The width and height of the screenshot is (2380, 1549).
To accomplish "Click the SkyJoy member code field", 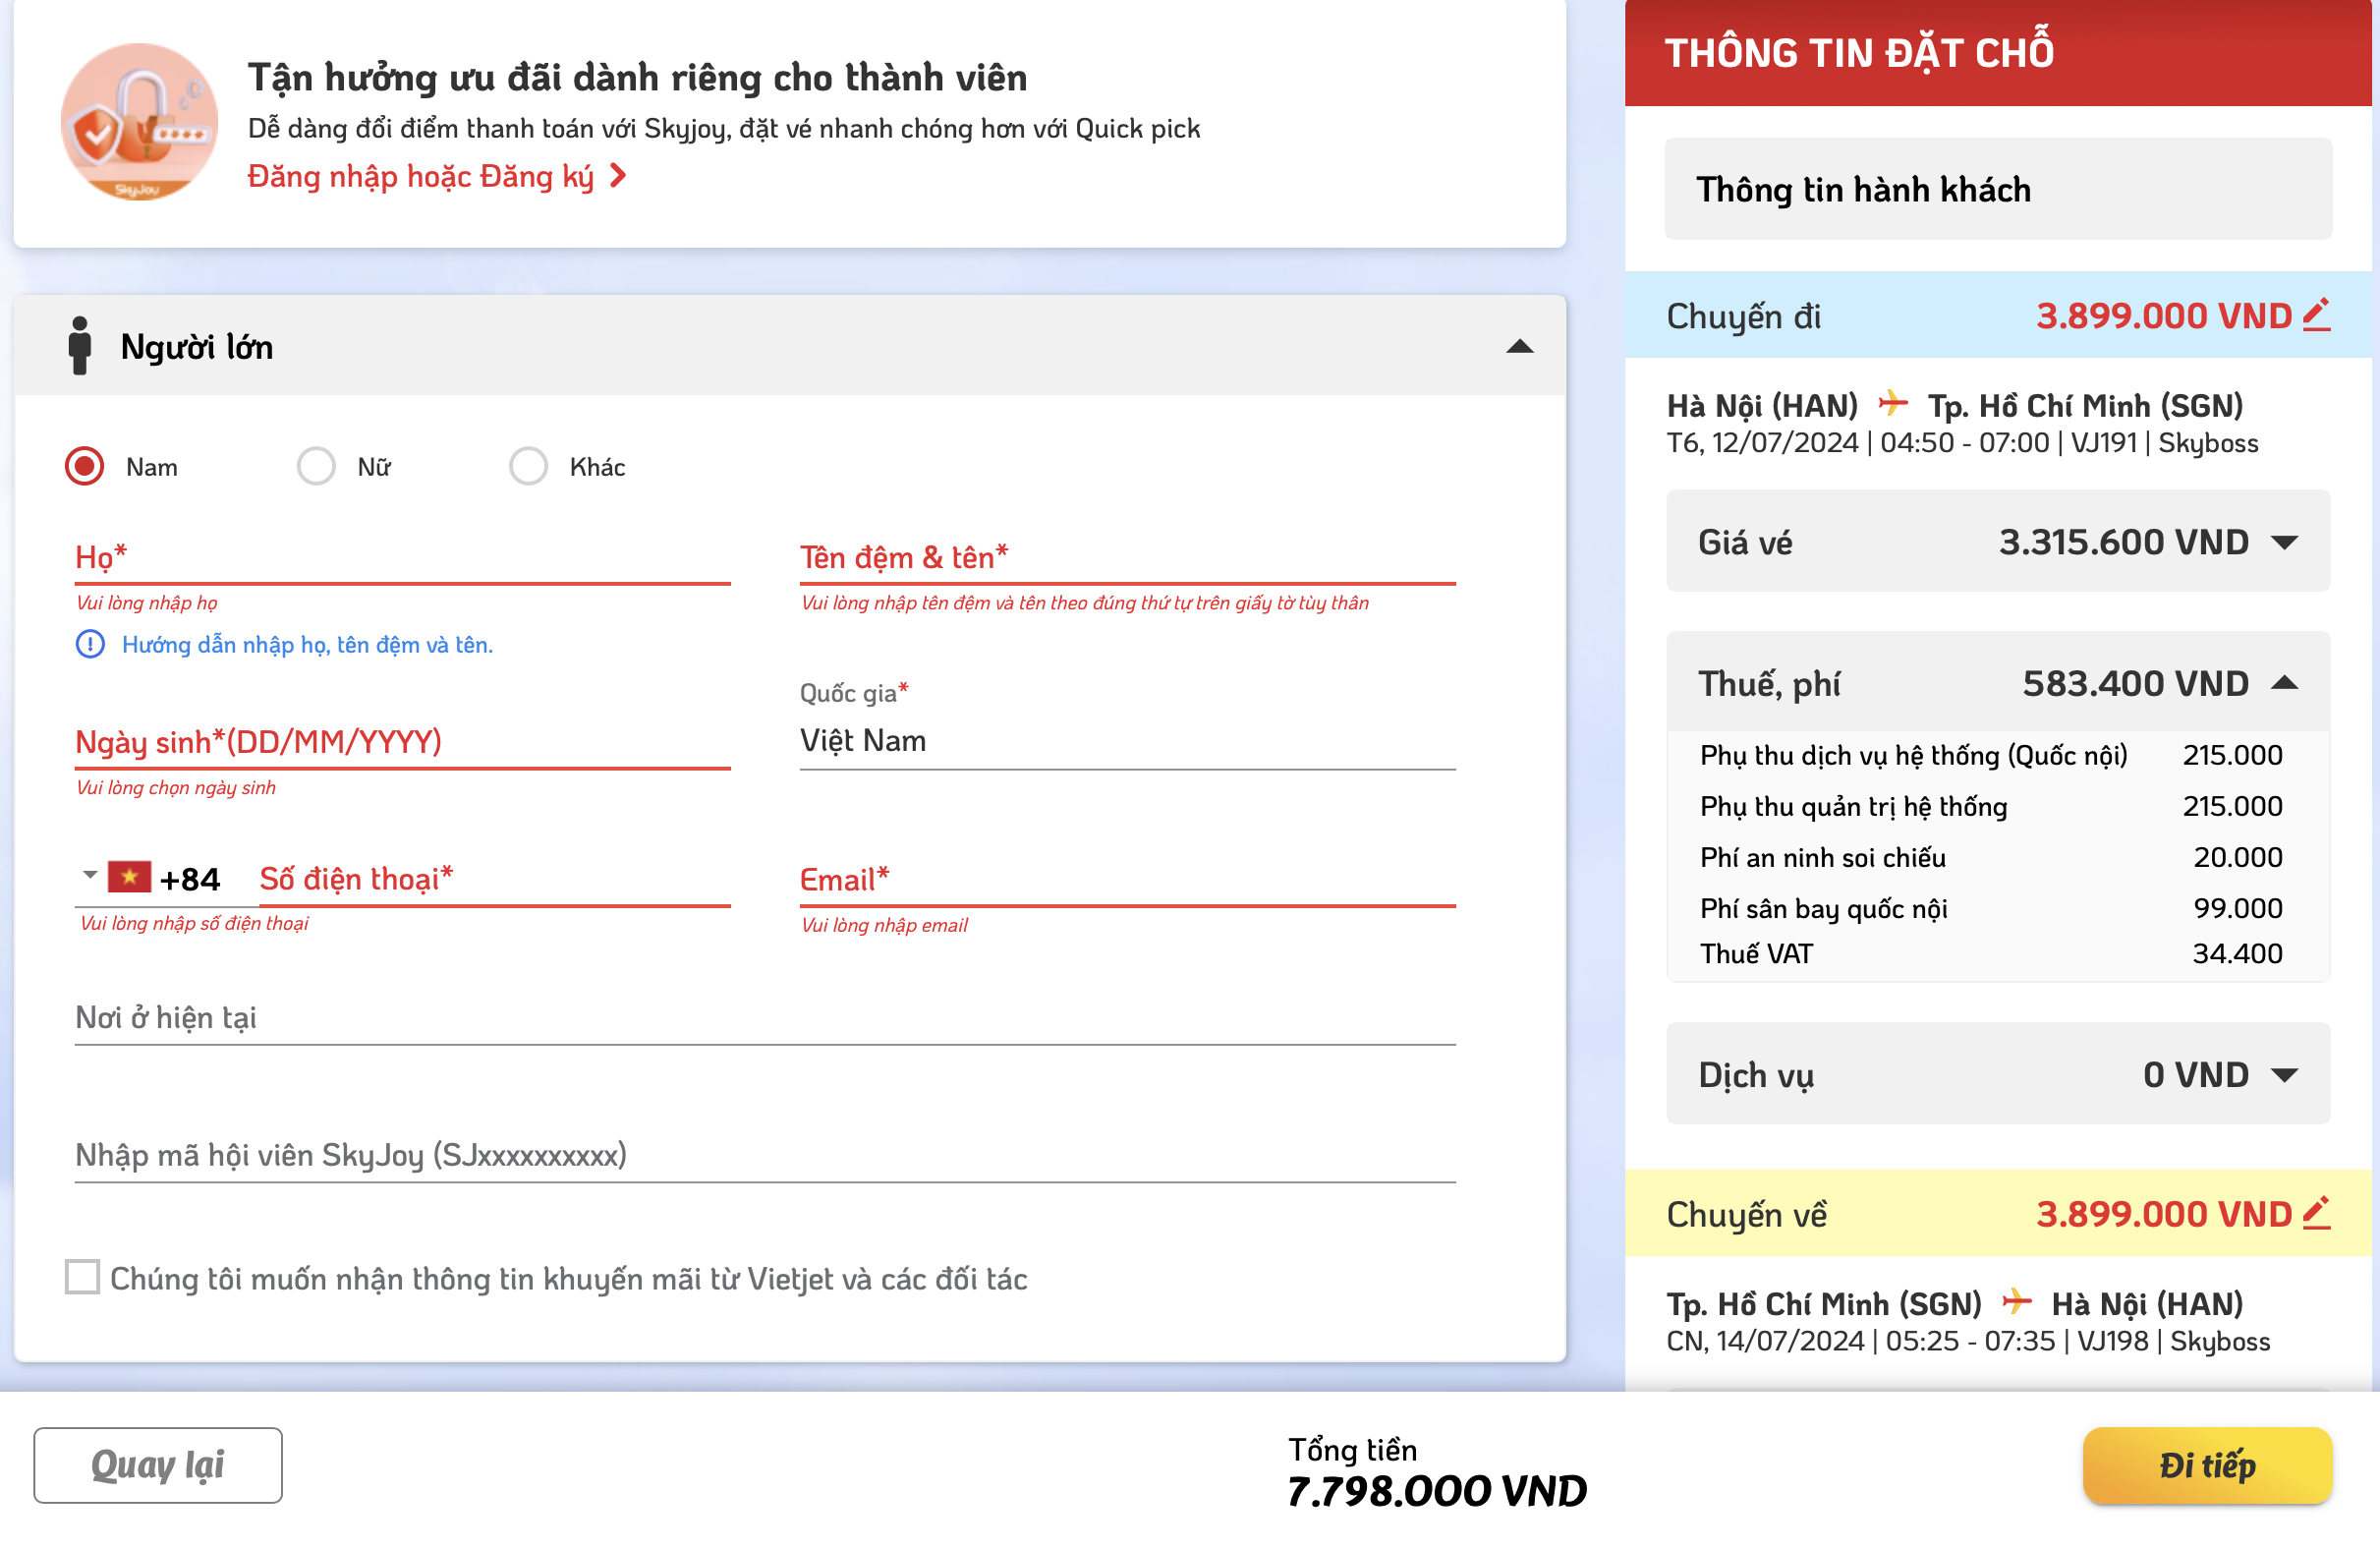I will 765,1156.
